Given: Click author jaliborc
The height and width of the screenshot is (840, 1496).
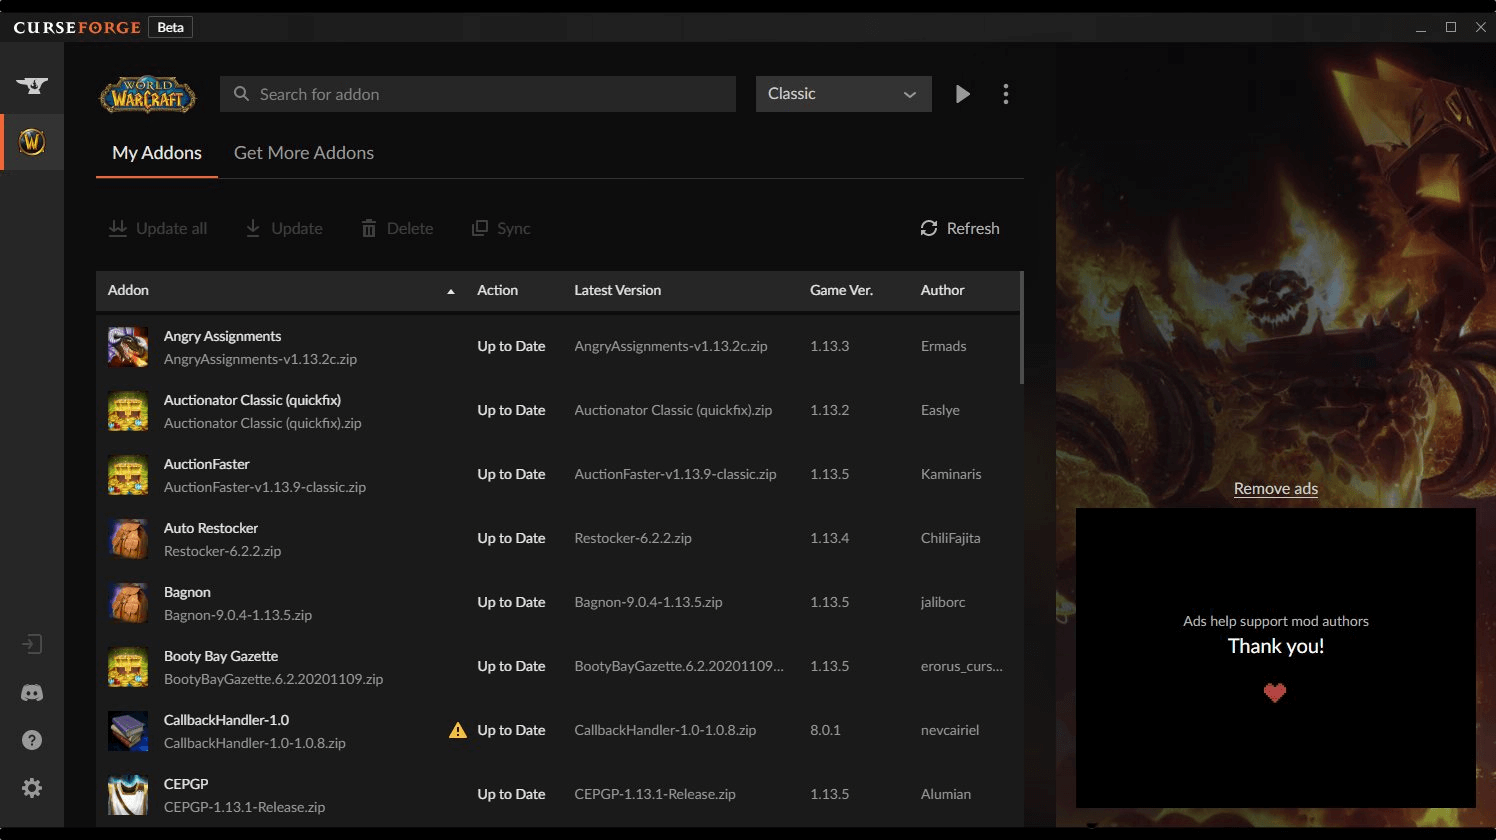Looking at the screenshot, I should click(943, 602).
